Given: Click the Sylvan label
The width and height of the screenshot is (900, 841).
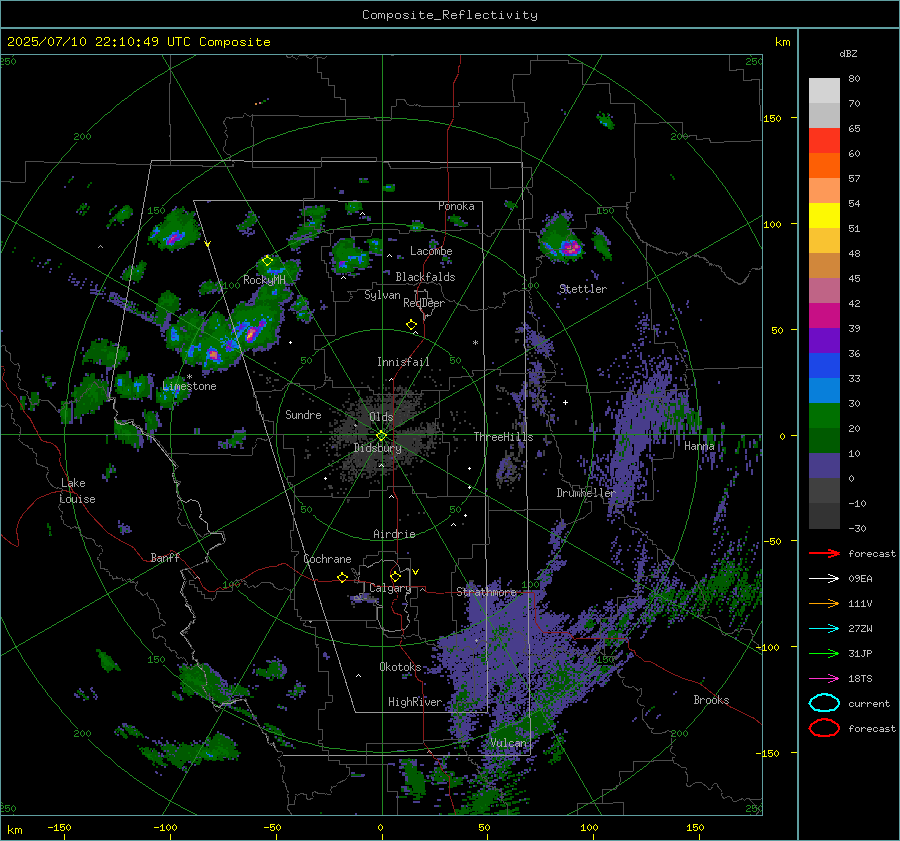Looking at the screenshot, I should pyautogui.click(x=382, y=295).
